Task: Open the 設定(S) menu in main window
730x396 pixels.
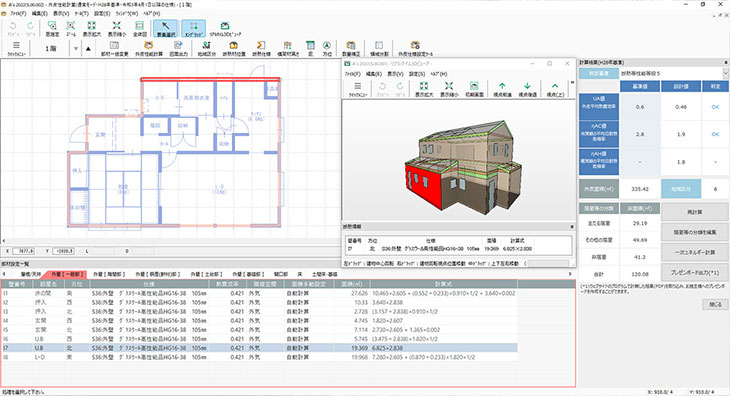Action: click(x=102, y=13)
